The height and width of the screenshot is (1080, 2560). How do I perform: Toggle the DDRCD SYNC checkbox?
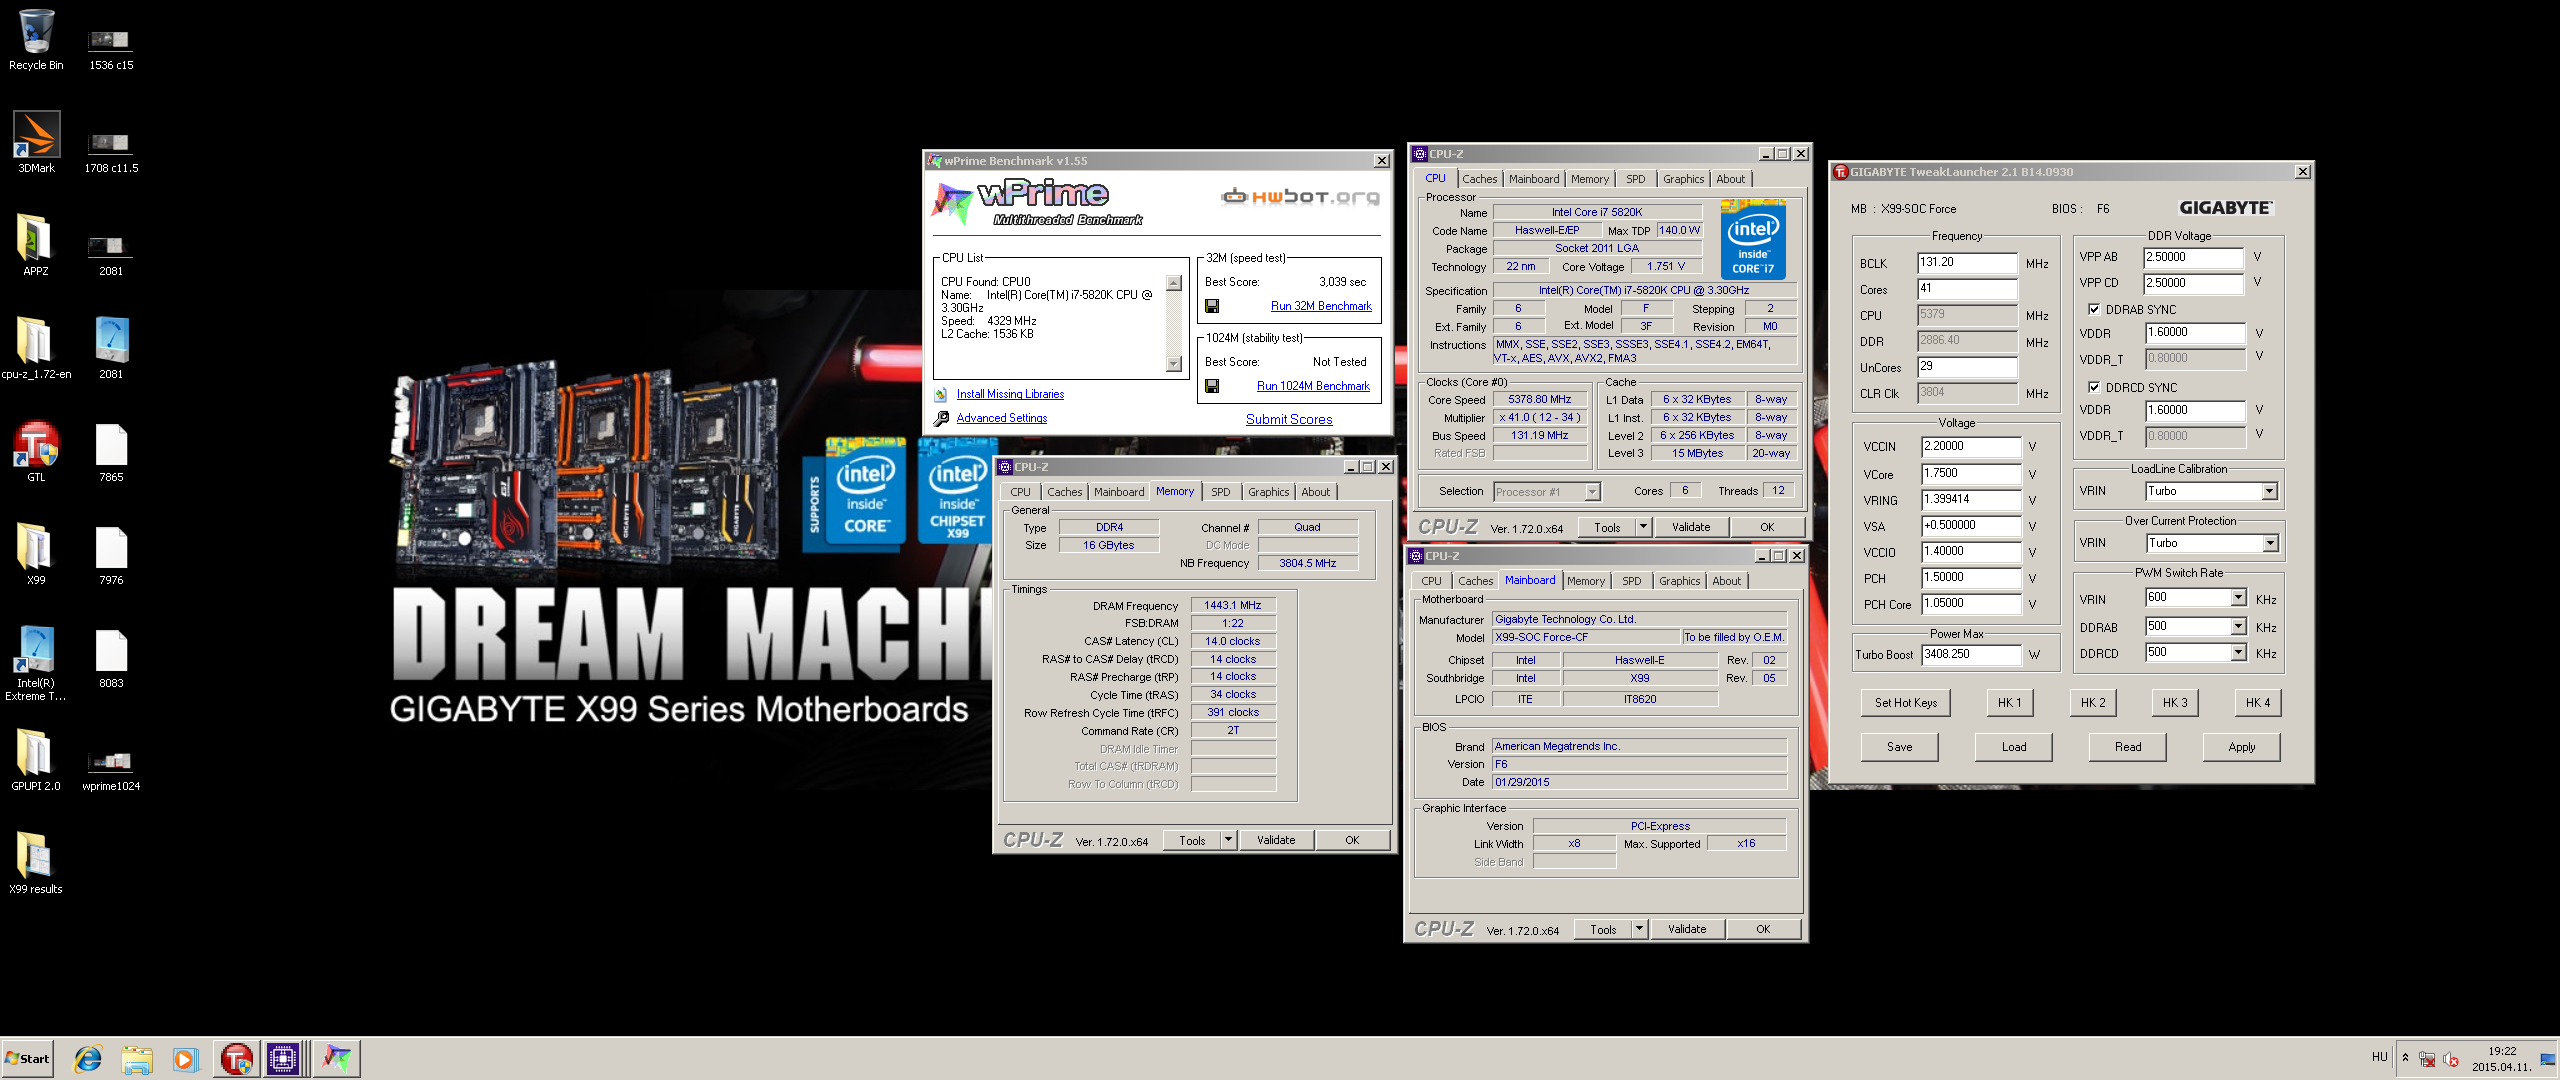tap(2094, 387)
